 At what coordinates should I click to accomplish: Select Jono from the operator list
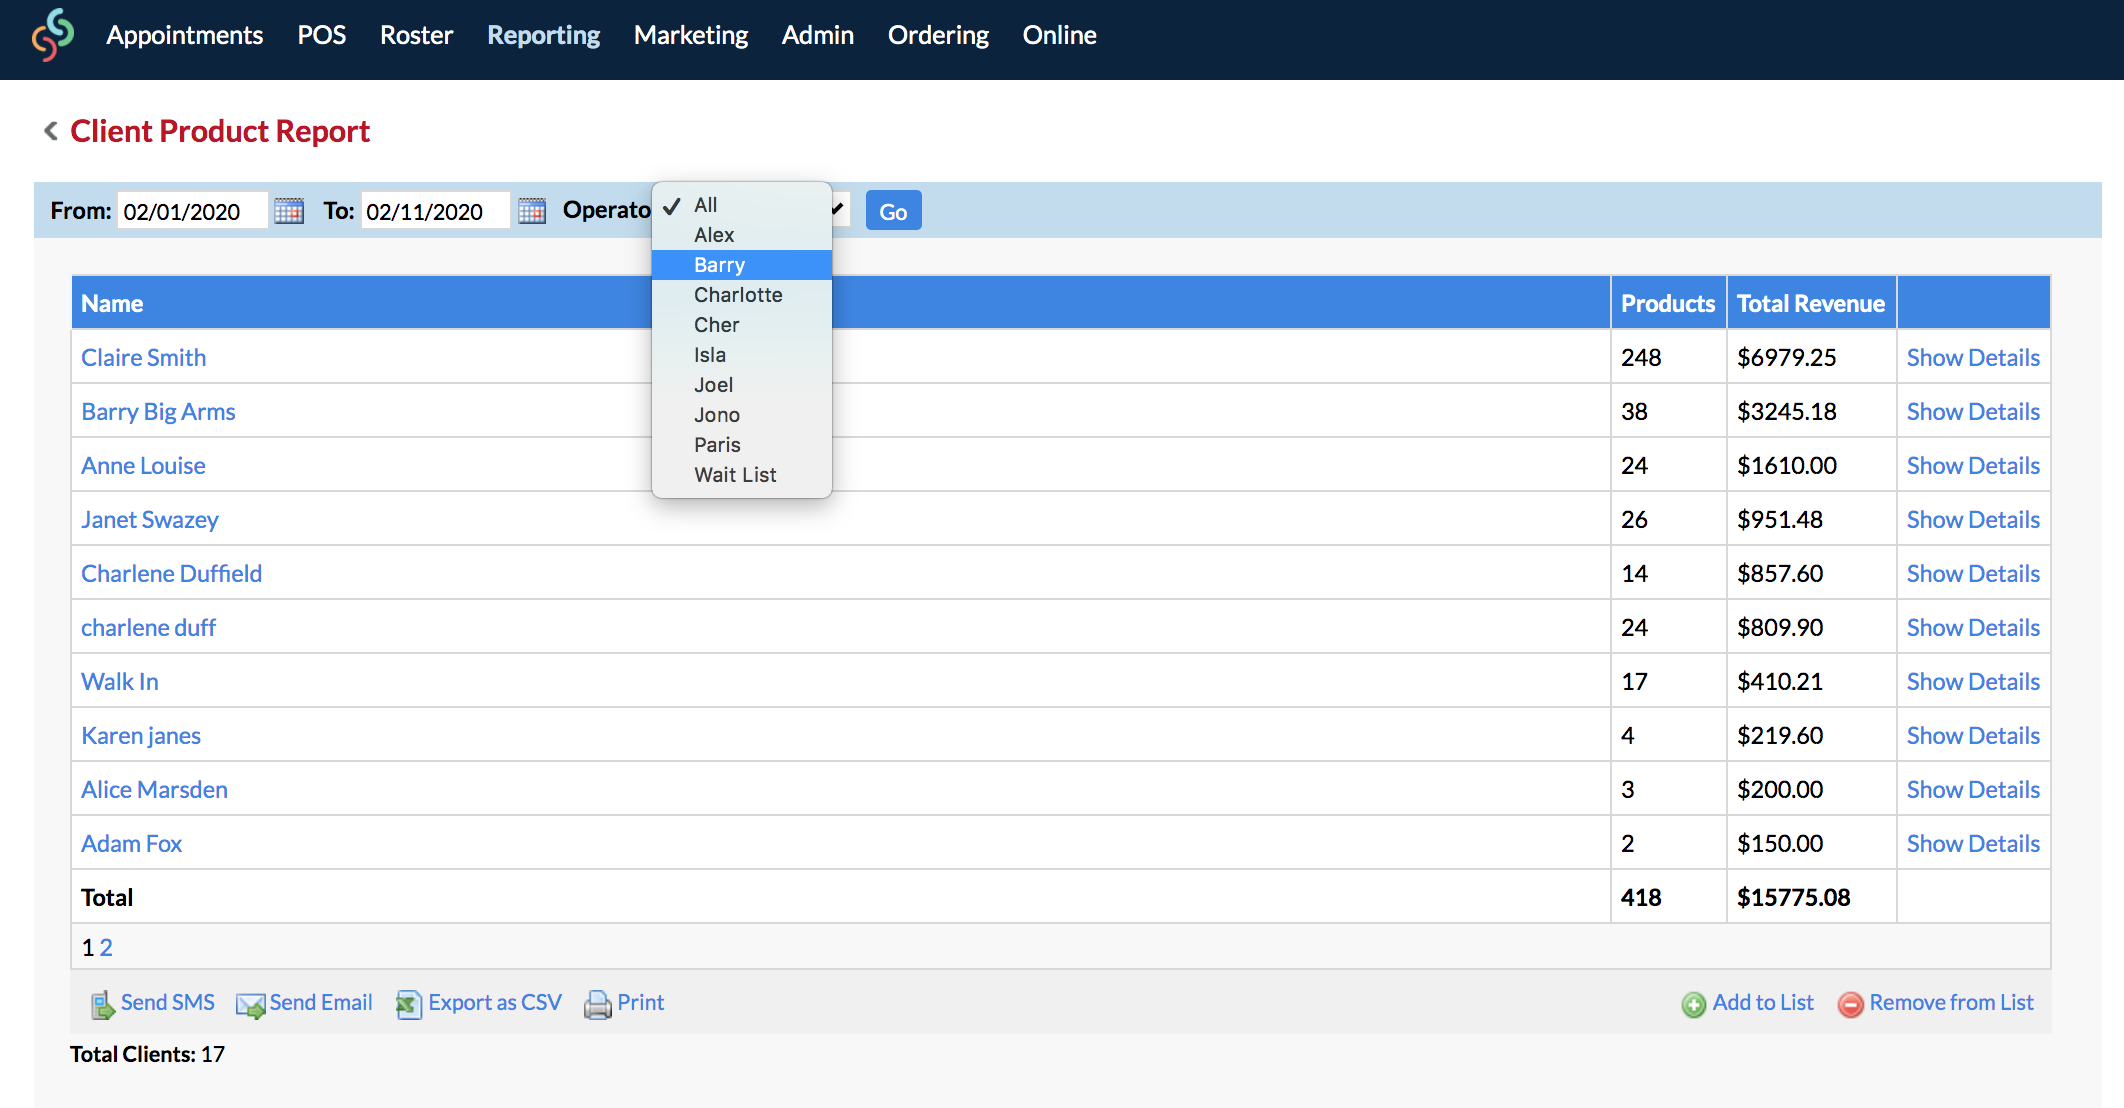tap(742, 415)
